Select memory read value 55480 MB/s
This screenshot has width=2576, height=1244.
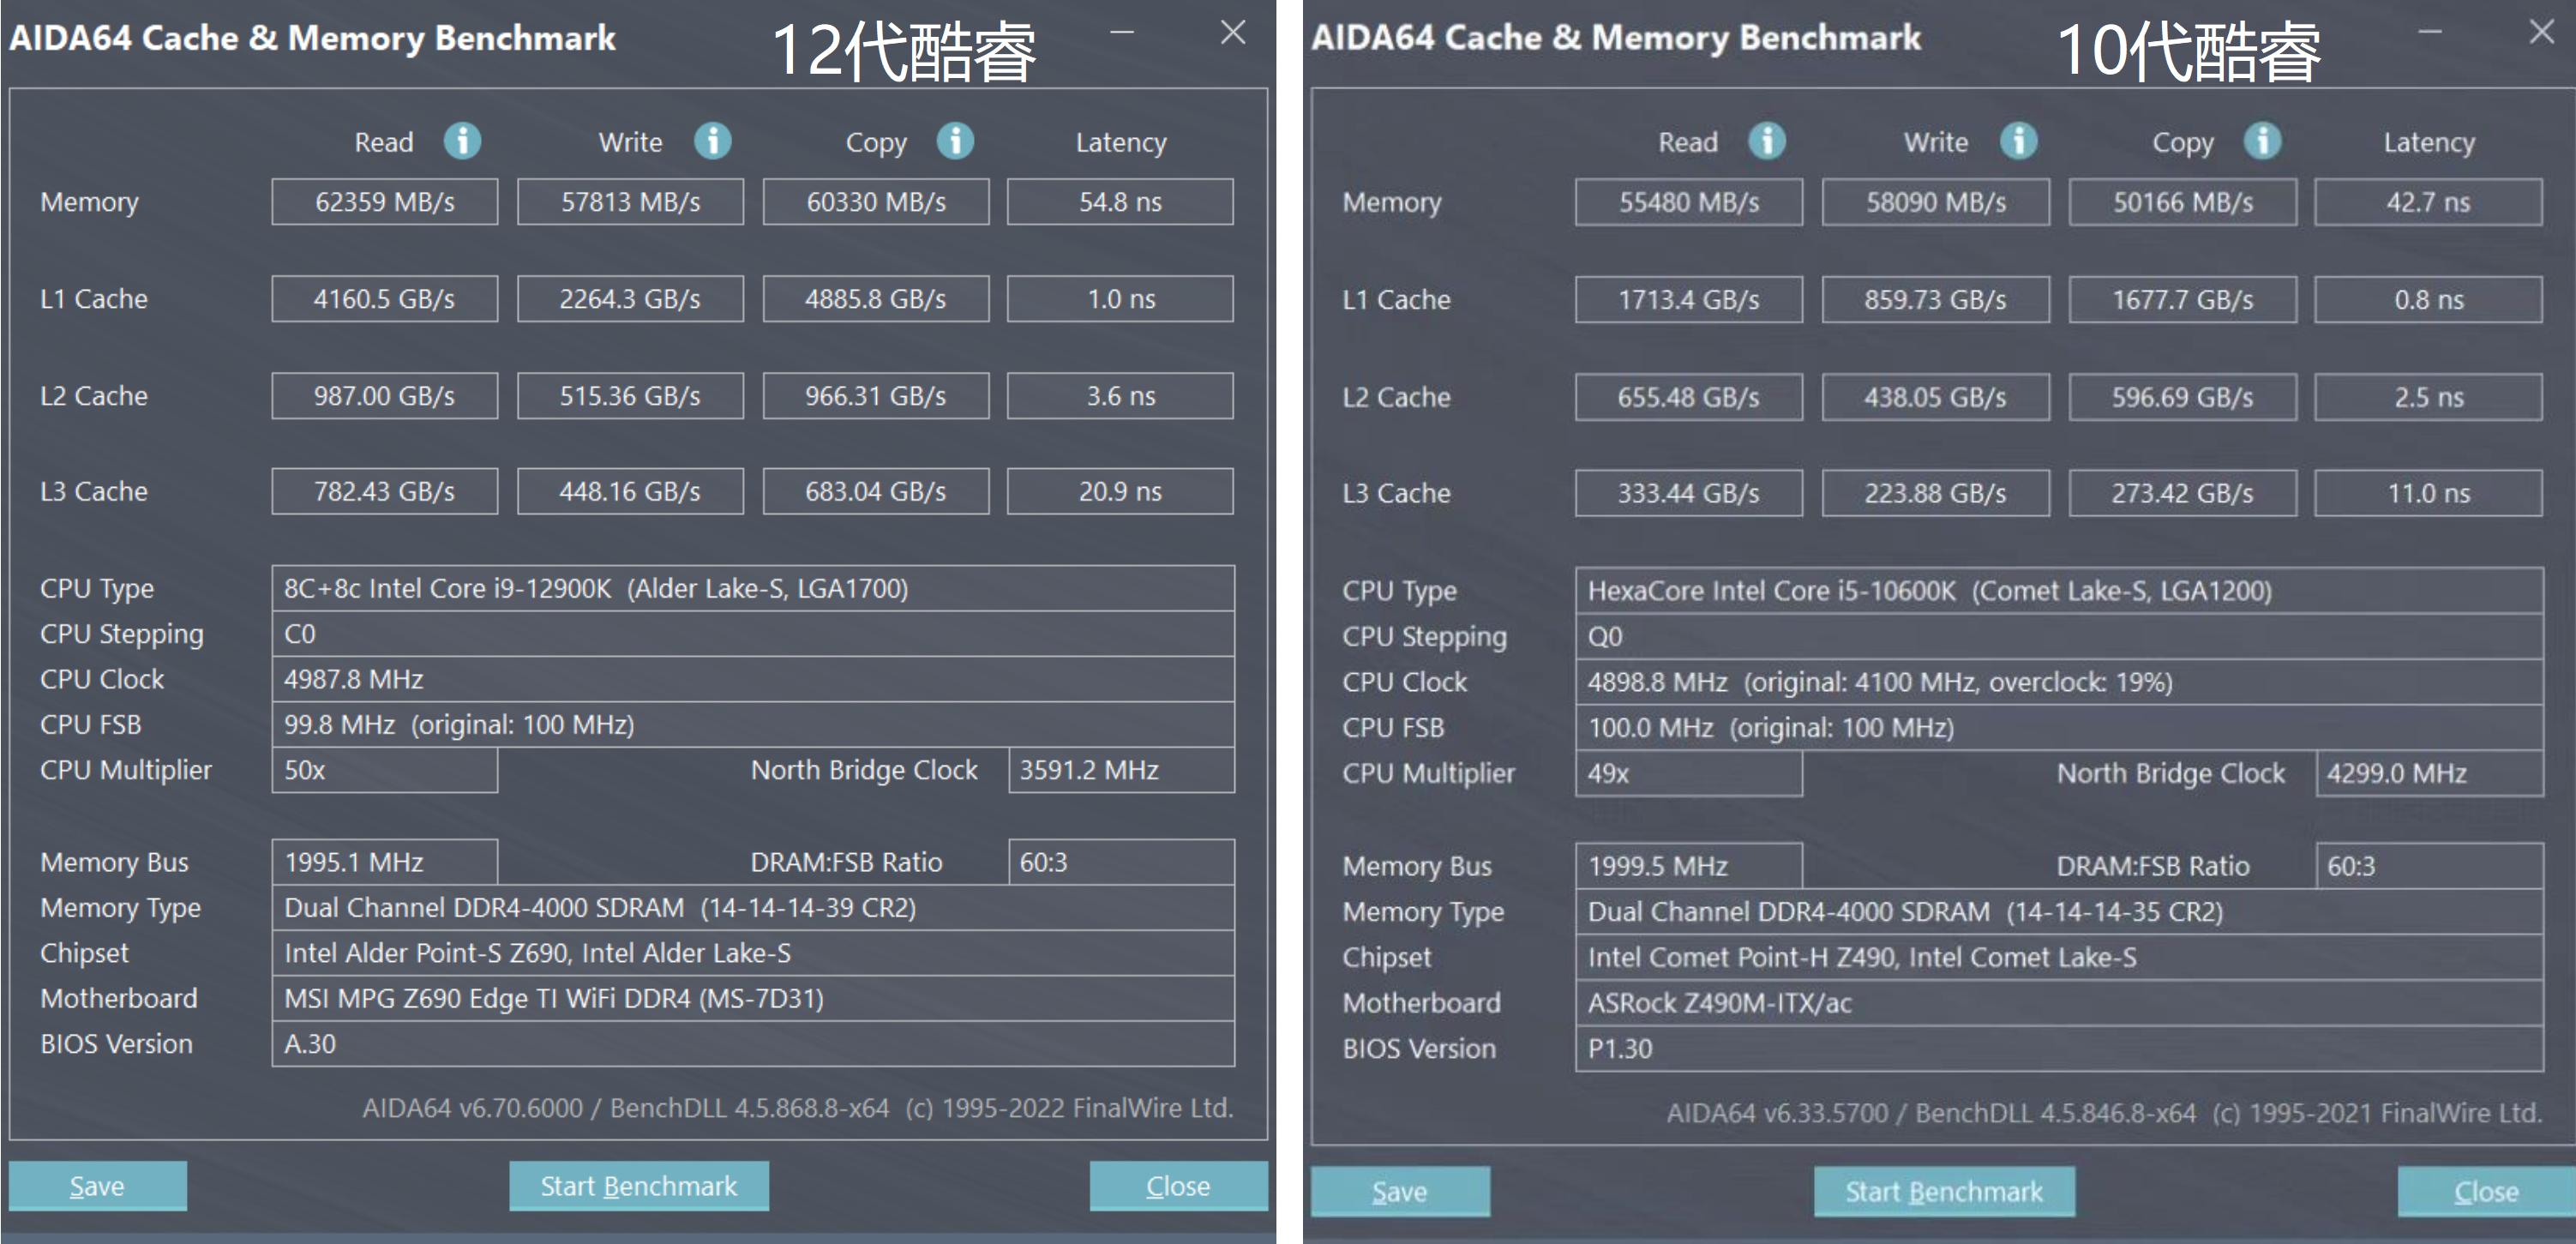pos(1689,202)
